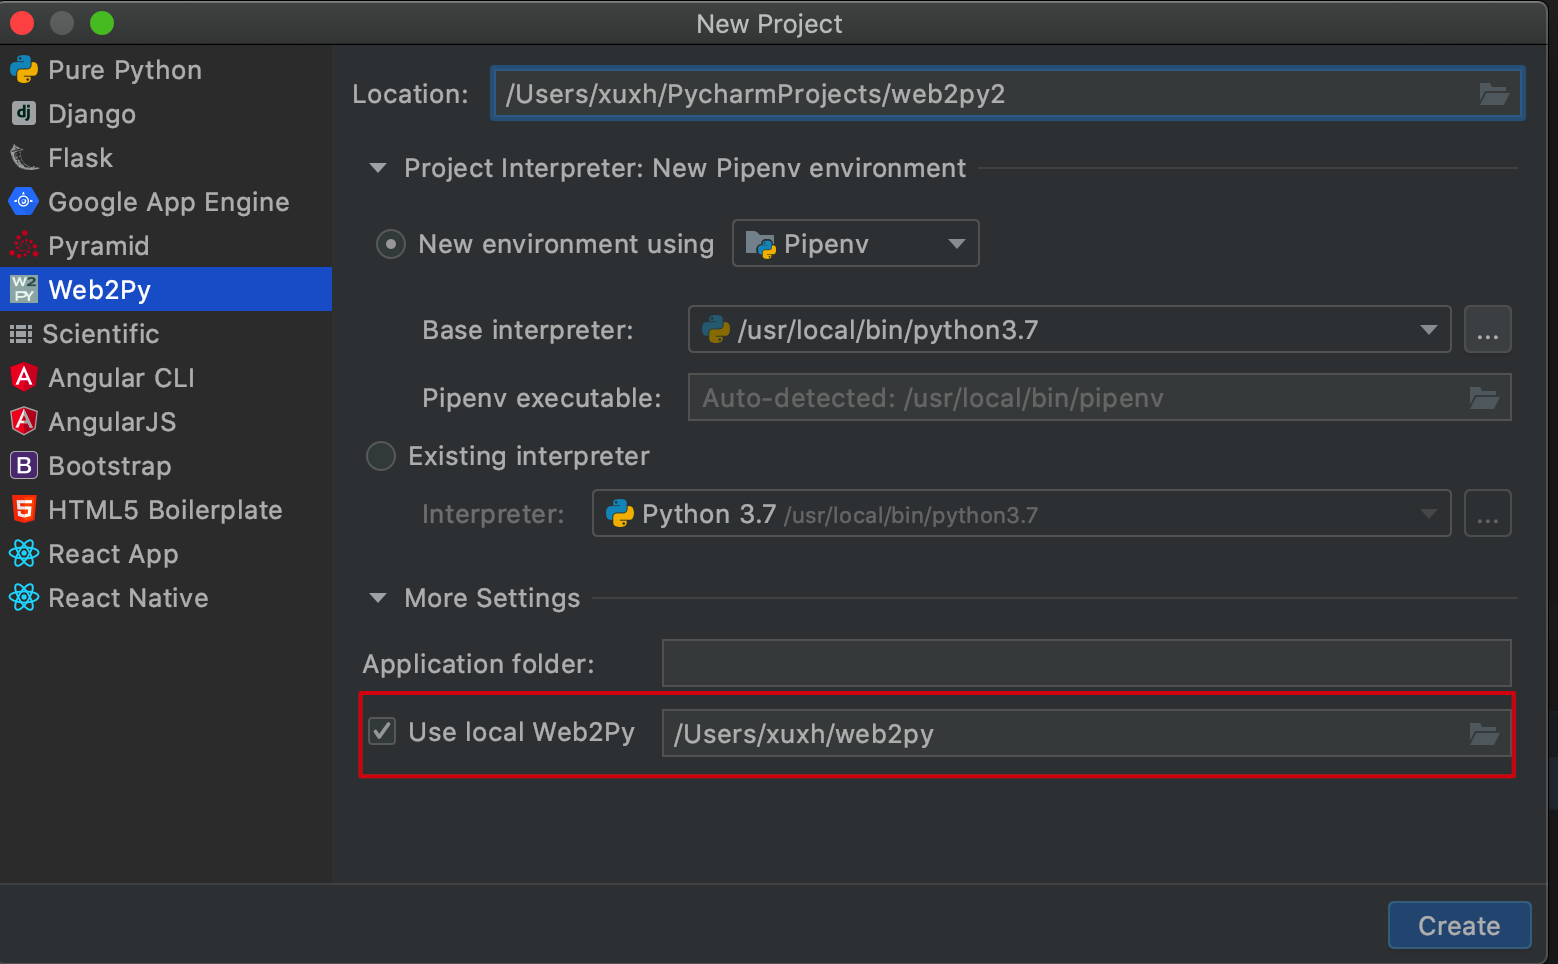Image resolution: width=1558 pixels, height=964 pixels.
Task: Browse for Pipenv executable folder icon
Action: (x=1484, y=398)
